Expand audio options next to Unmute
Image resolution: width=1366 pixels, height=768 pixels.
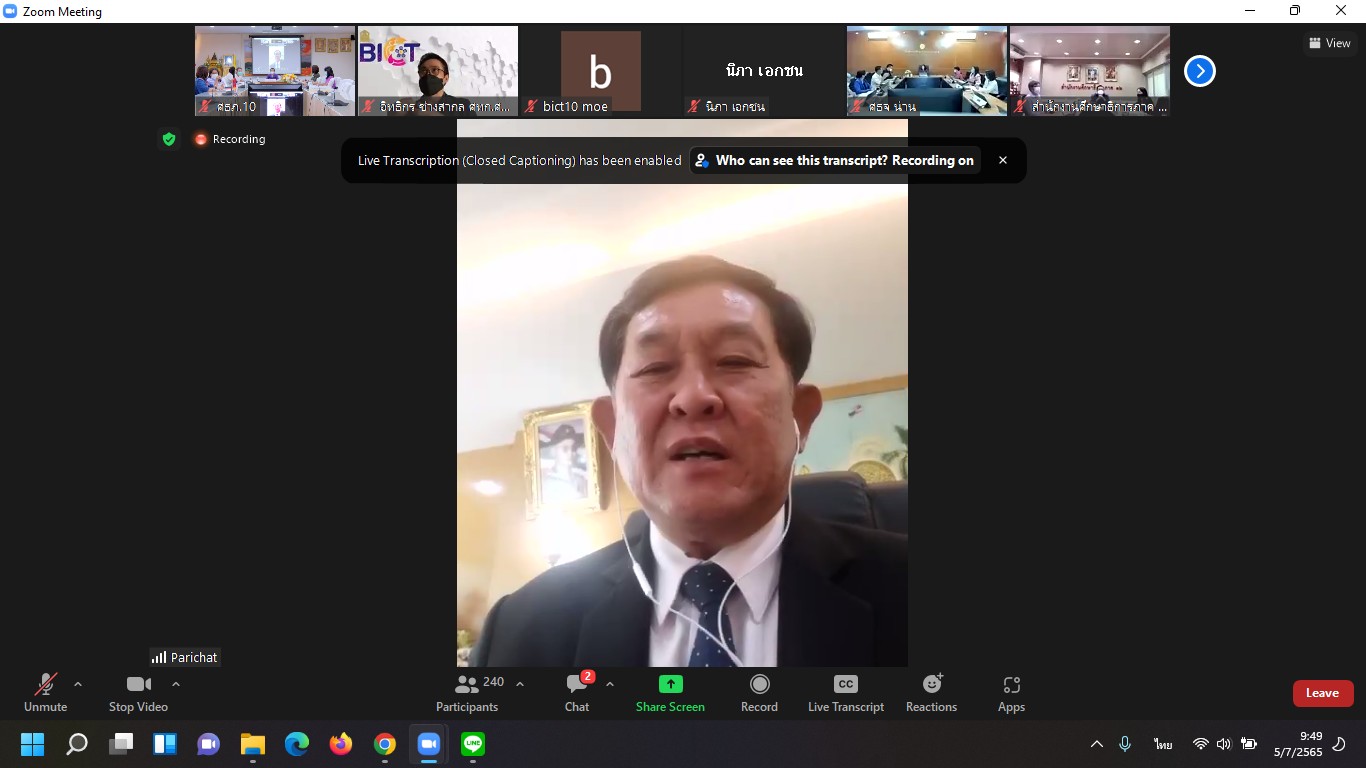coord(78,685)
